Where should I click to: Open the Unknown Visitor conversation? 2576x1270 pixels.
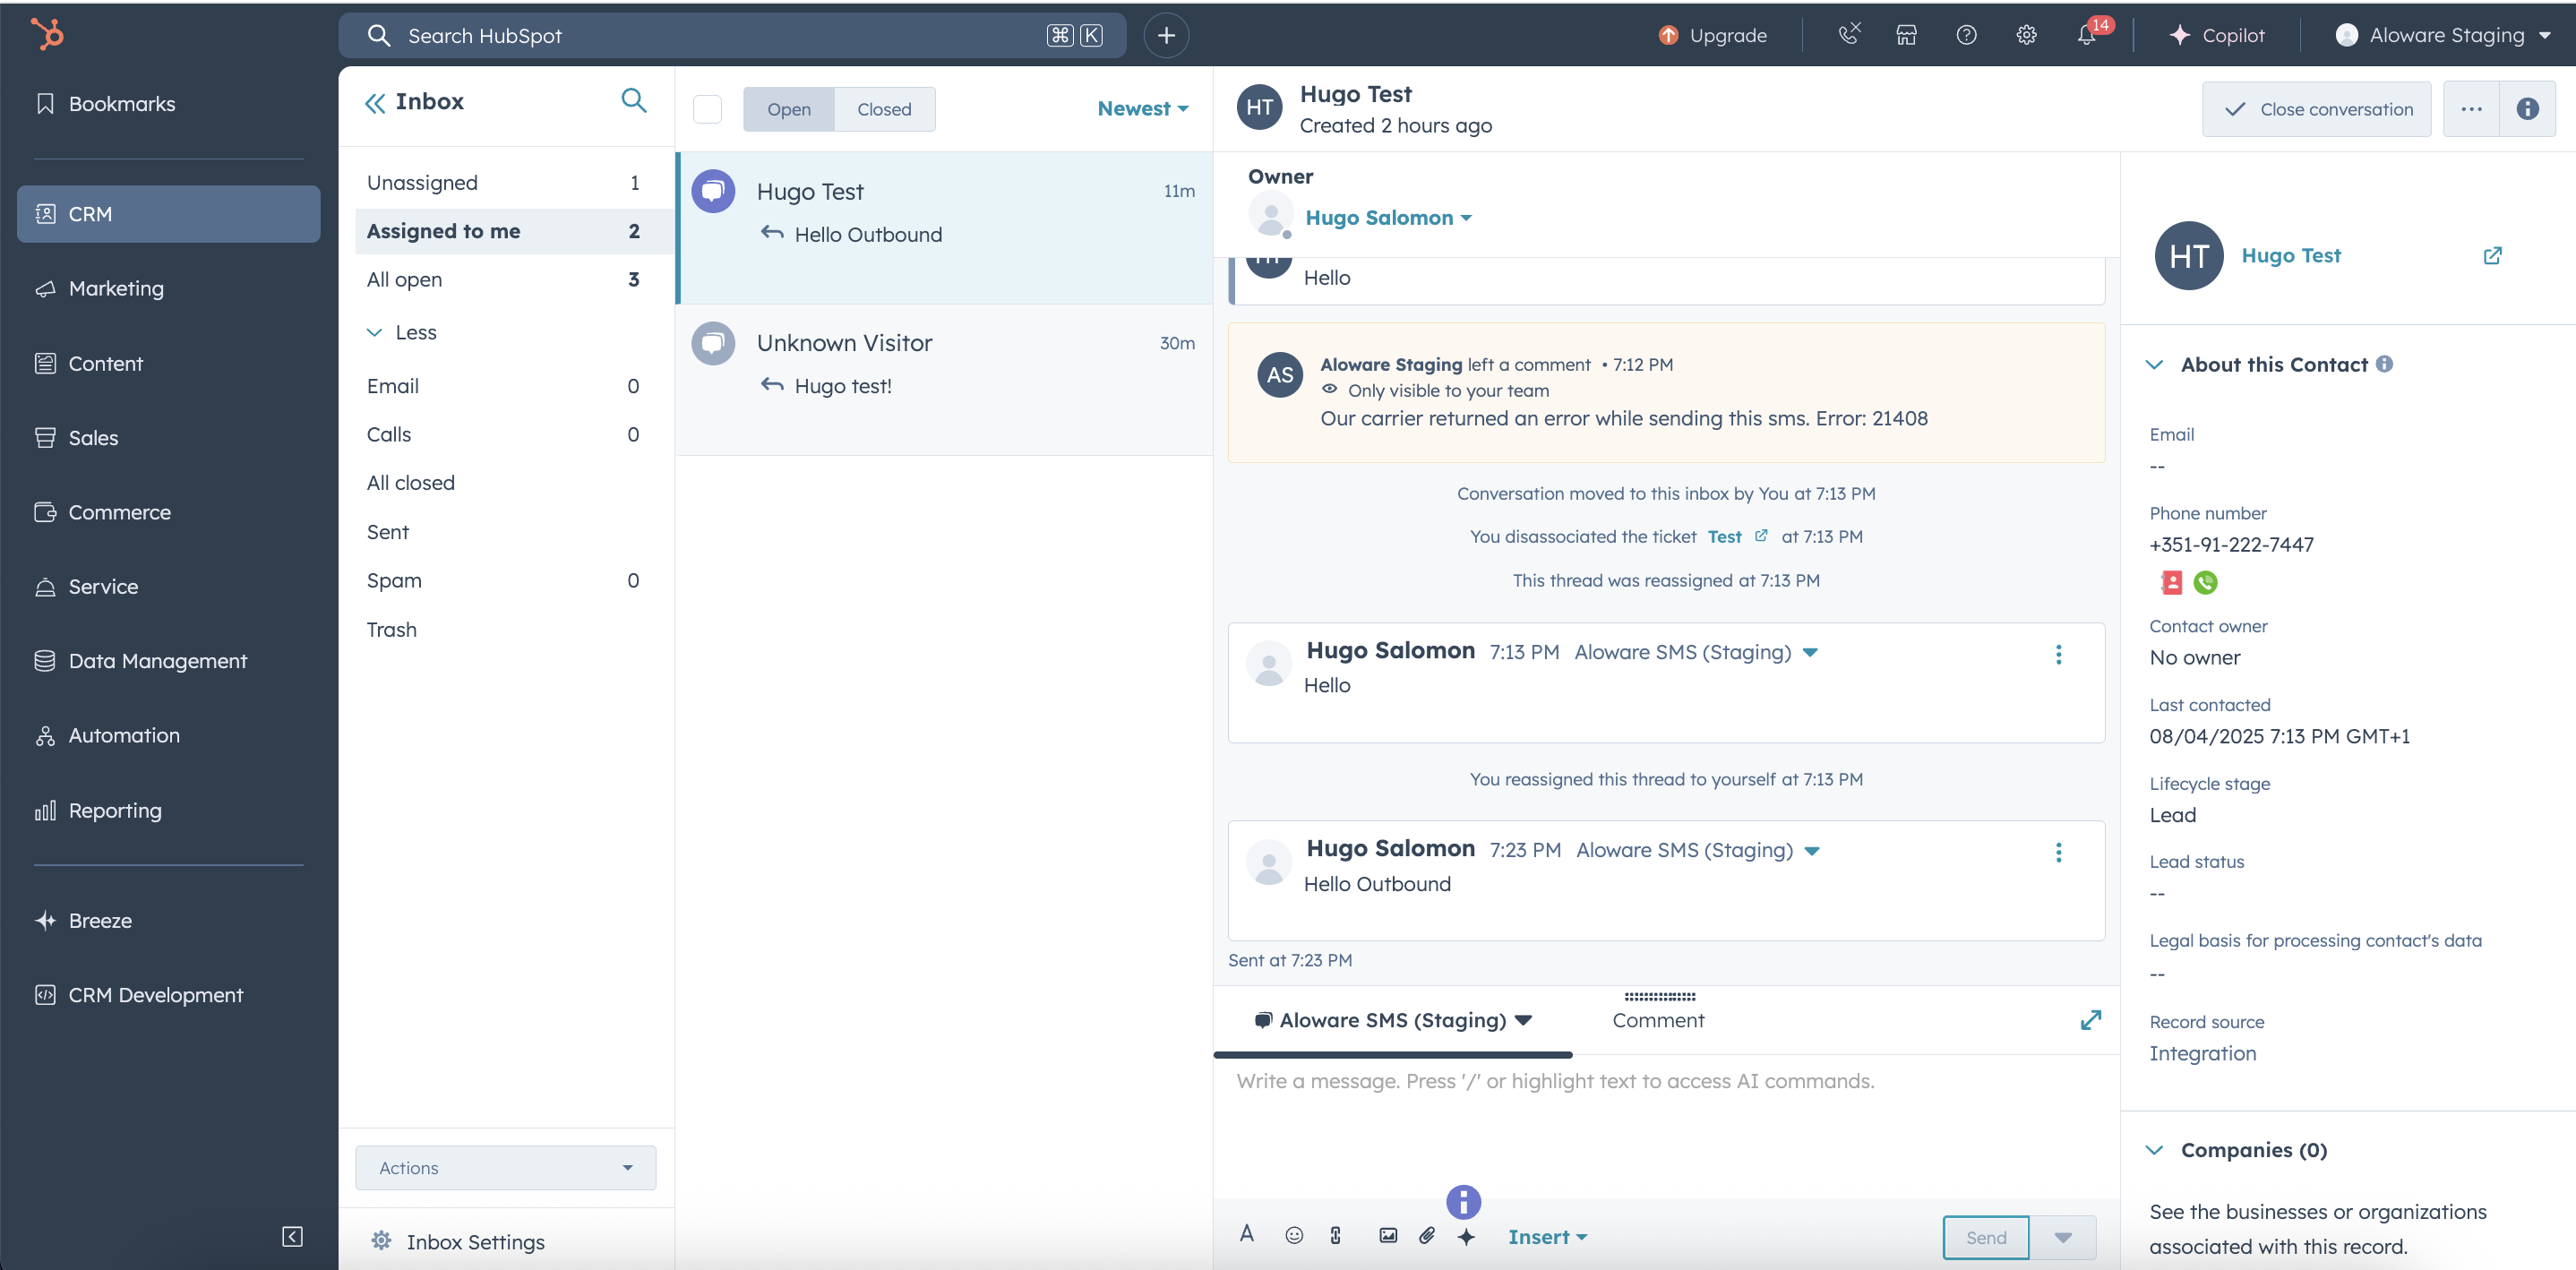tap(945, 380)
